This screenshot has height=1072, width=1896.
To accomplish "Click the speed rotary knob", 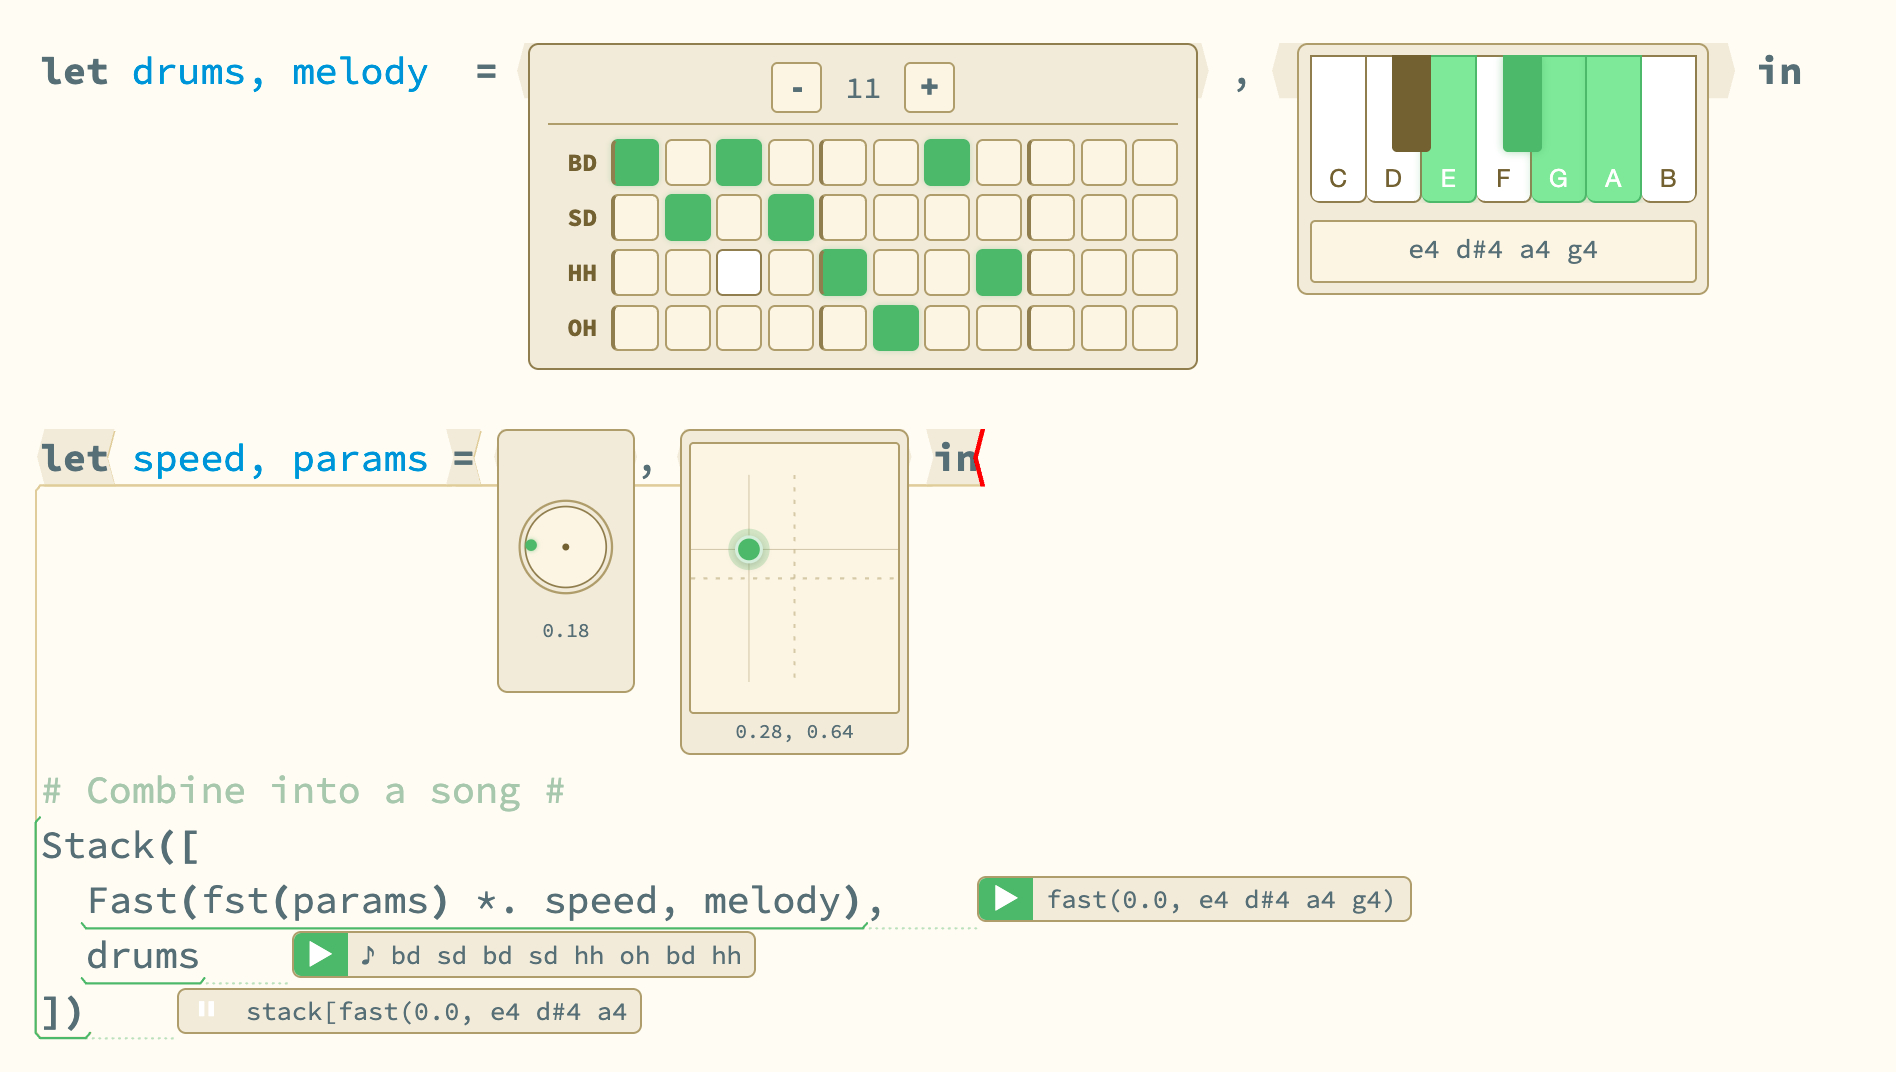I will point(565,547).
